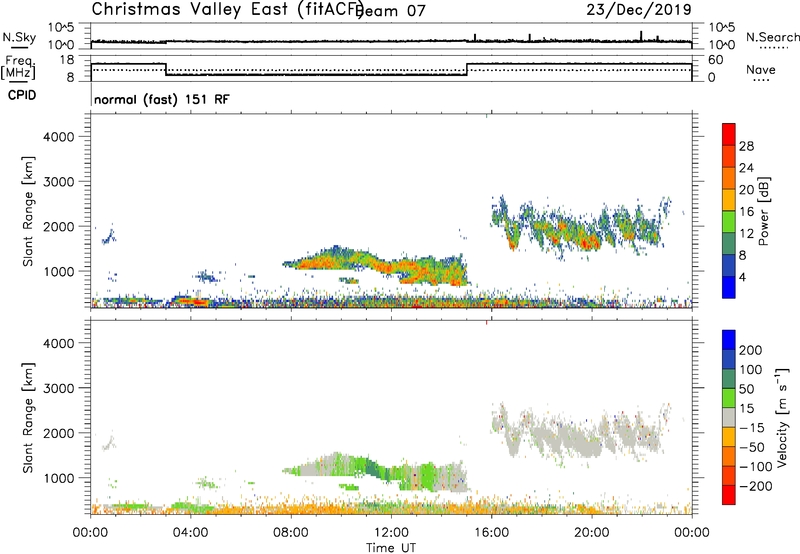Click the red swatch of power colorbar
This screenshot has height=554, width=800.
coord(729,134)
